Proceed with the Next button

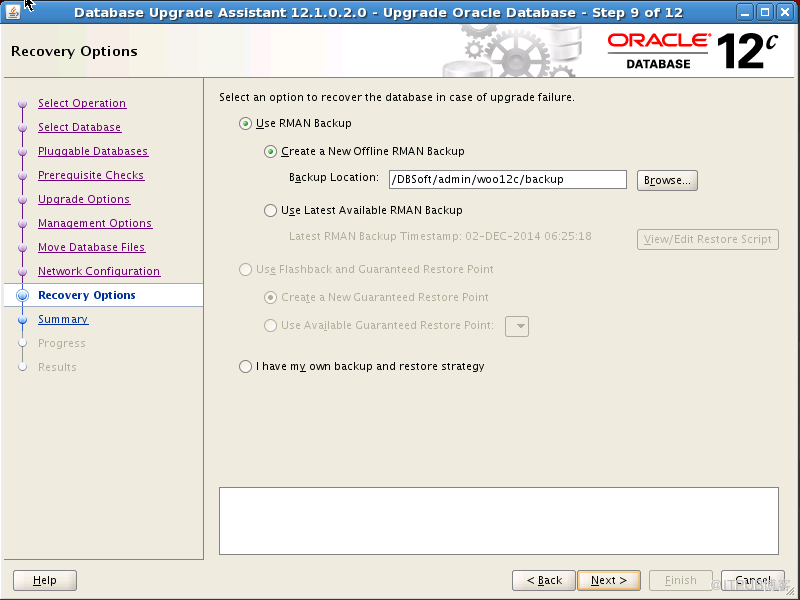[609, 580]
